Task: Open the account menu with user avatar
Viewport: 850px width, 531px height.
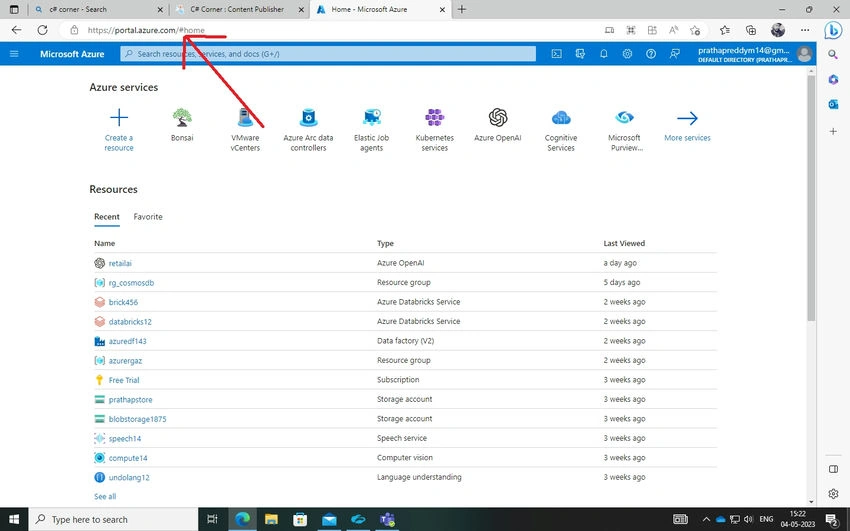Action: click(x=804, y=54)
